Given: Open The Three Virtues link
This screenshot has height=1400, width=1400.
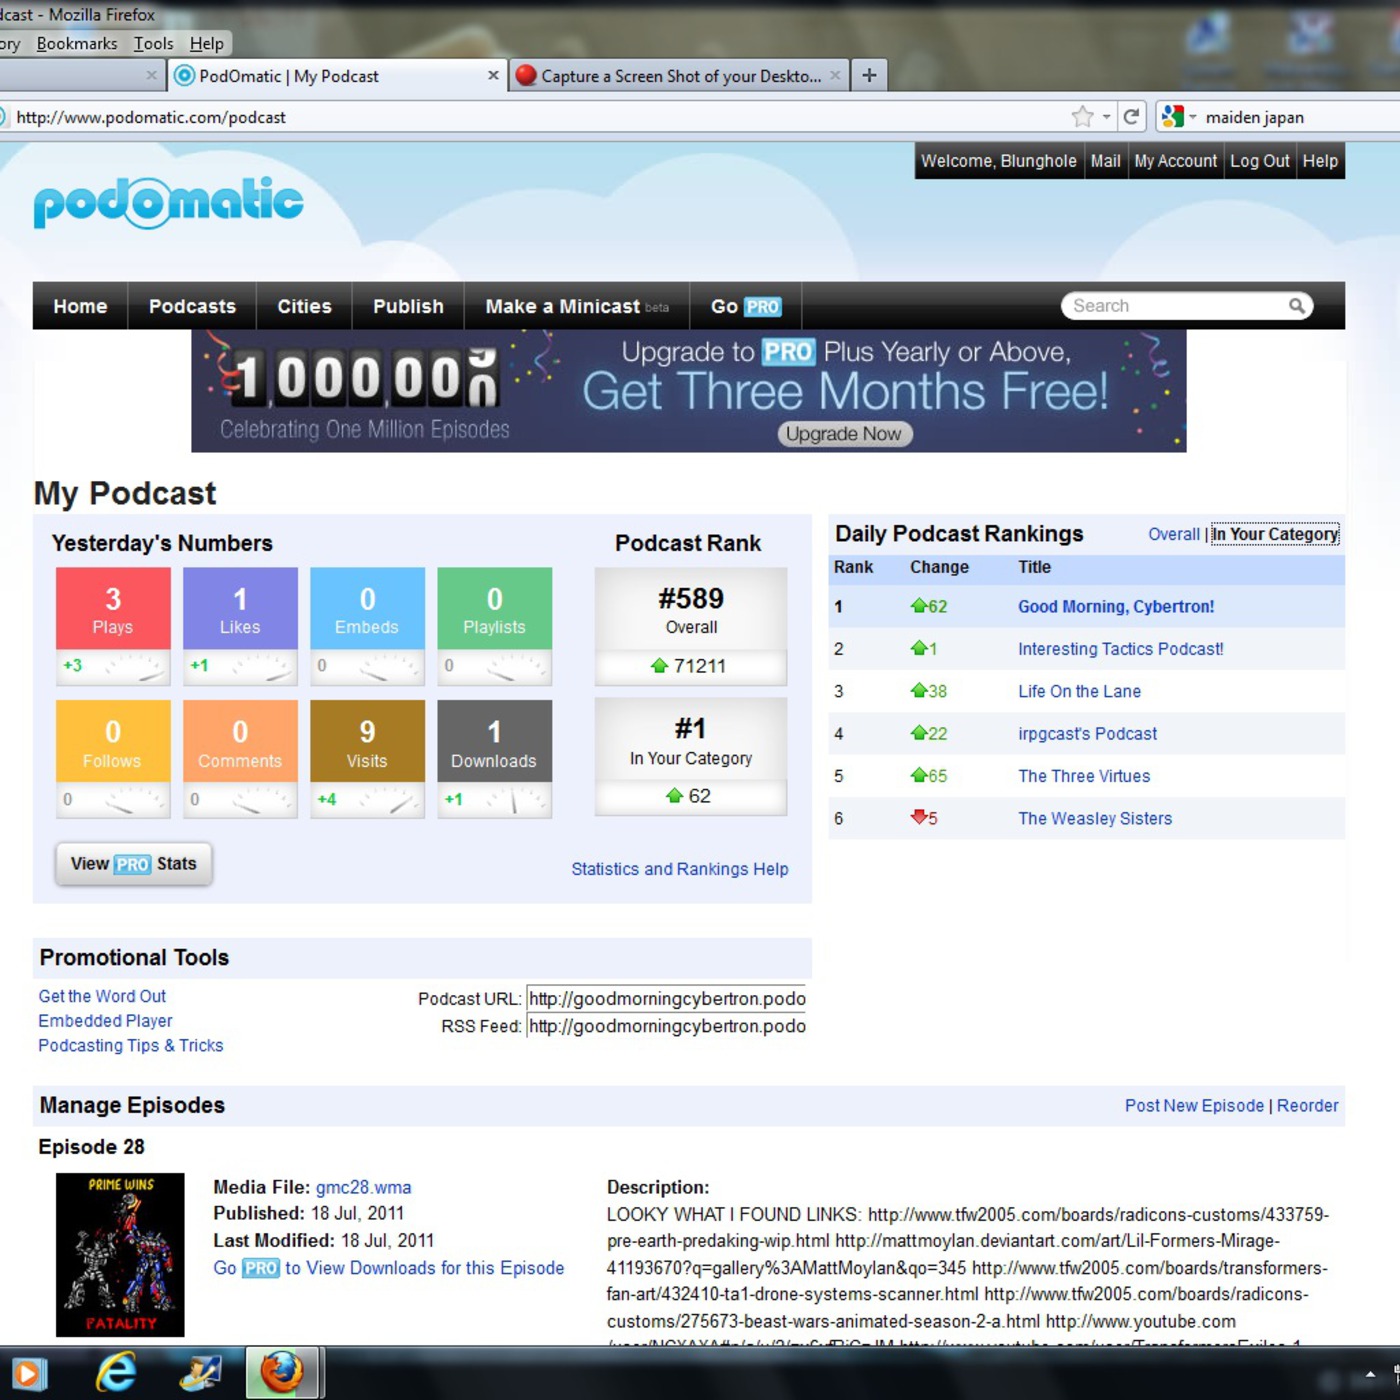Looking at the screenshot, I should [x=1084, y=776].
